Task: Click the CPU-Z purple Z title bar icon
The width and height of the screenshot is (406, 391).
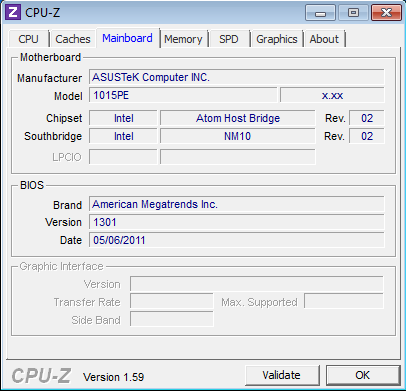Action: [13, 12]
